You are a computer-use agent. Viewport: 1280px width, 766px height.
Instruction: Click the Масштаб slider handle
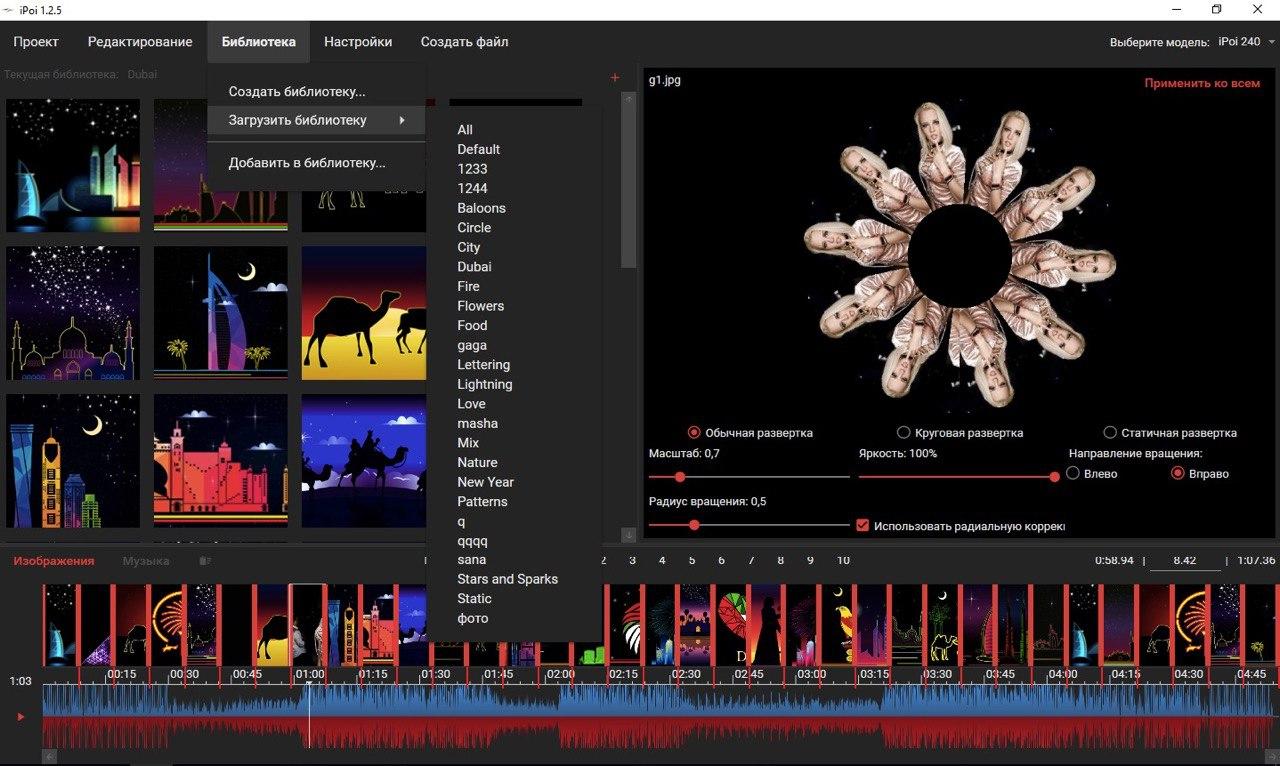pos(680,477)
